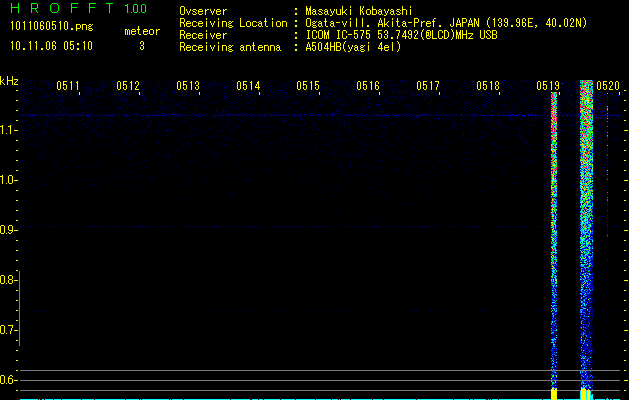Click the A504HB(yagi 4el) antenna text
Viewport: 629px width, 400px height.
coord(353,47)
